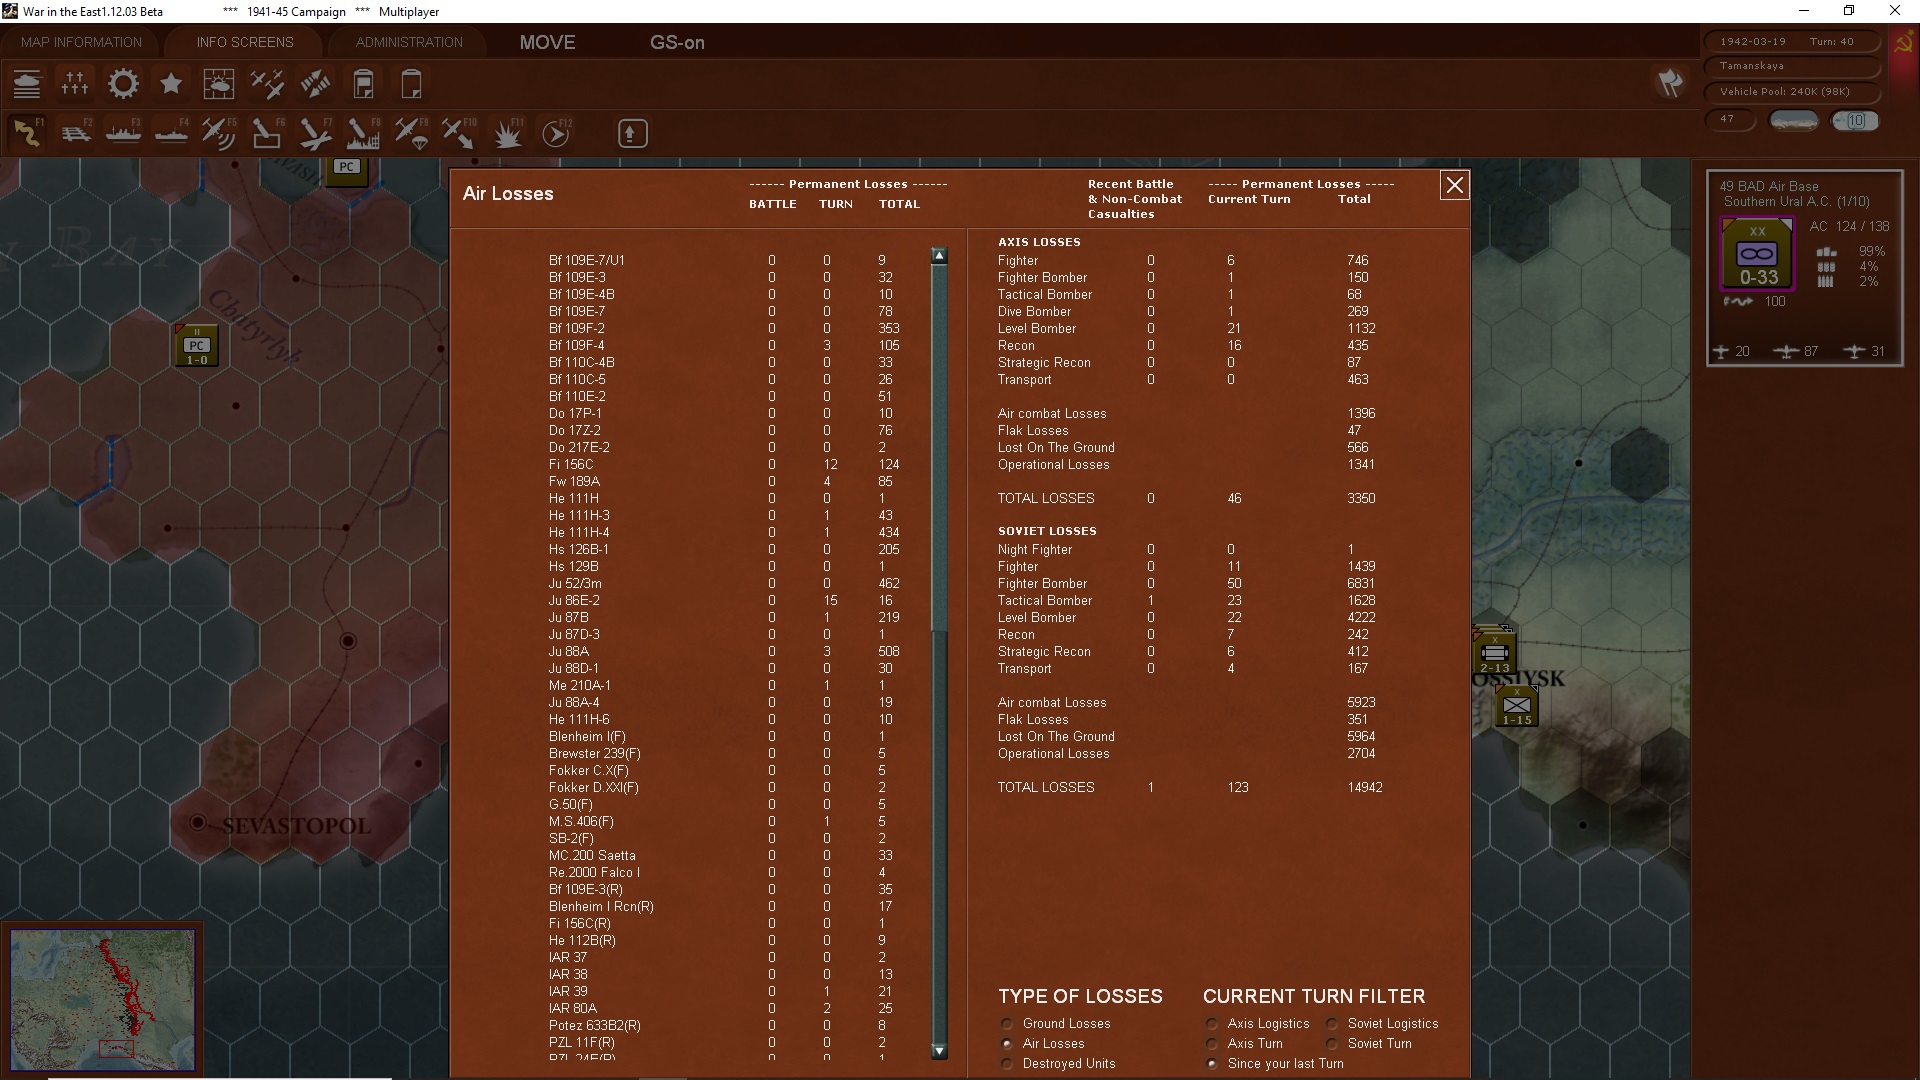Open the production gear icon
The width and height of the screenshot is (1920, 1080).
click(123, 84)
